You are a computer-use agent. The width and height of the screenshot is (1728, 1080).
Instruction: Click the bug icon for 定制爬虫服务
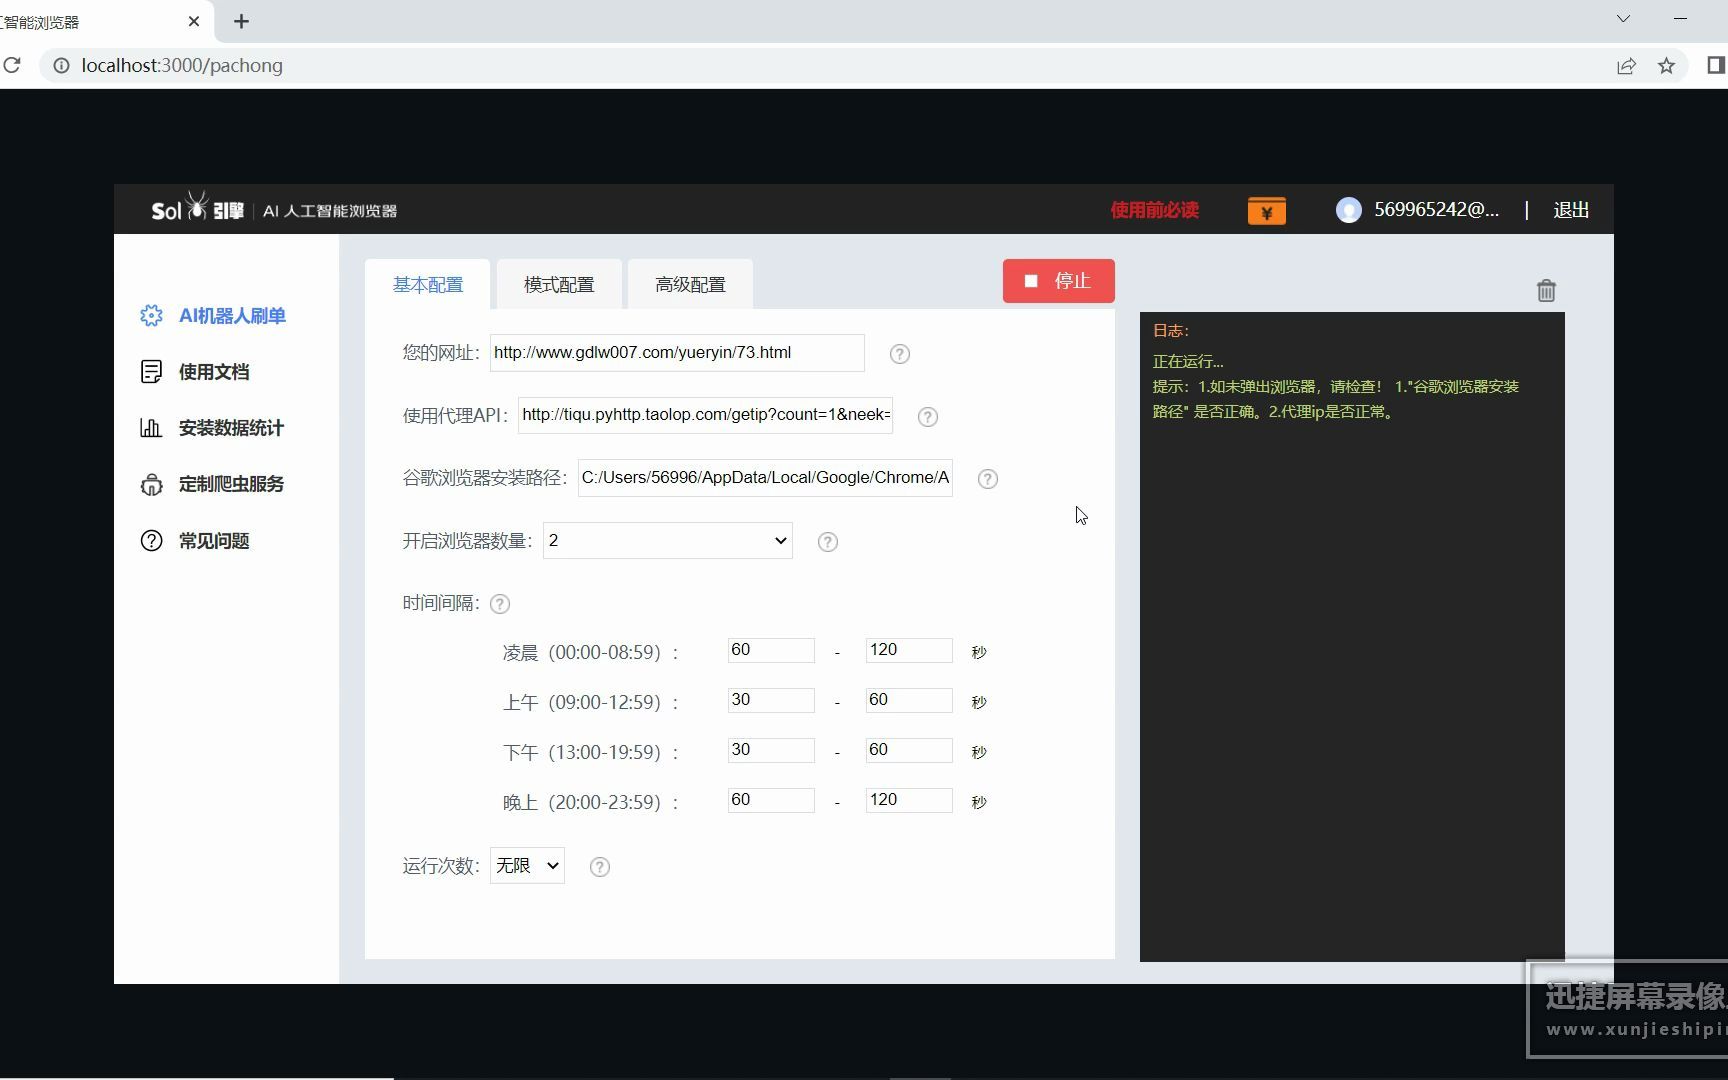click(151, 485)
